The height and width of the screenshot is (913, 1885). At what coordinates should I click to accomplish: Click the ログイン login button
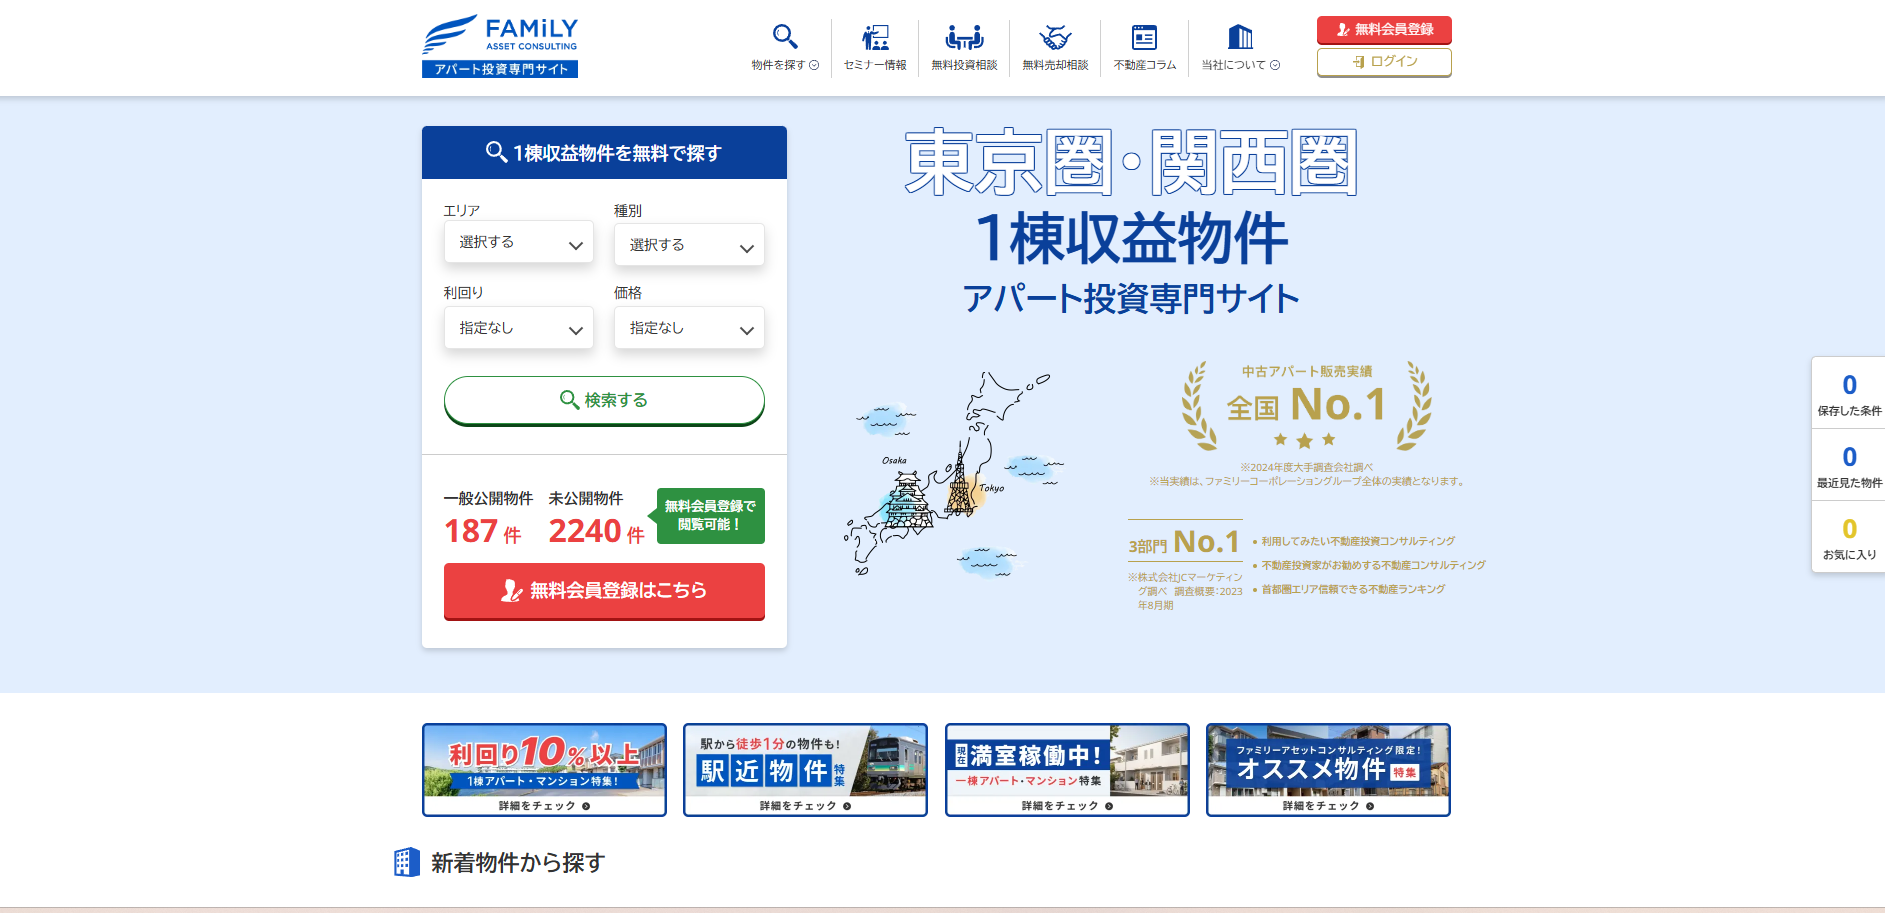[1384, 62]
